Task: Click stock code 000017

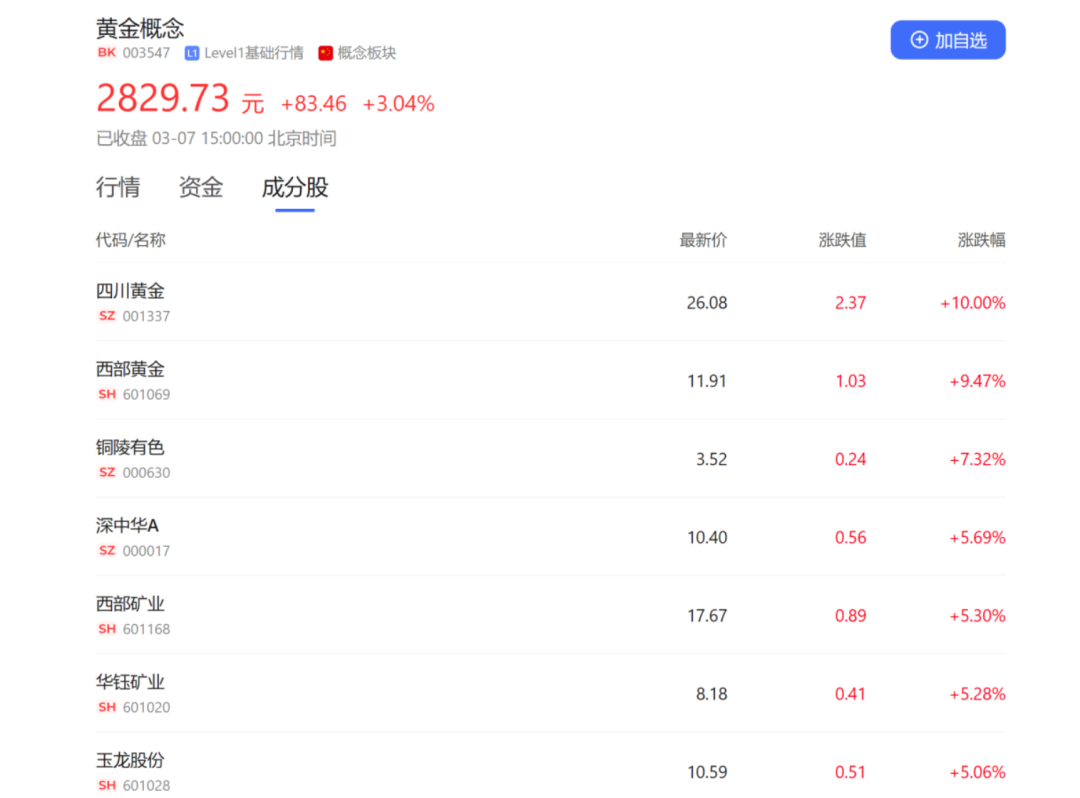Action: click(x=146, y=551)
